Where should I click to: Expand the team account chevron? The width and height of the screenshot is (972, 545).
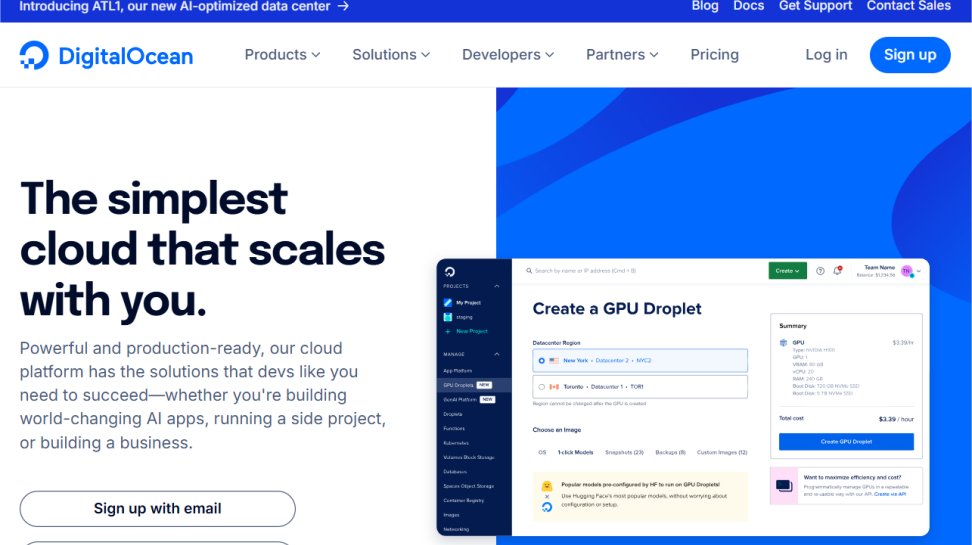point(919,271)
